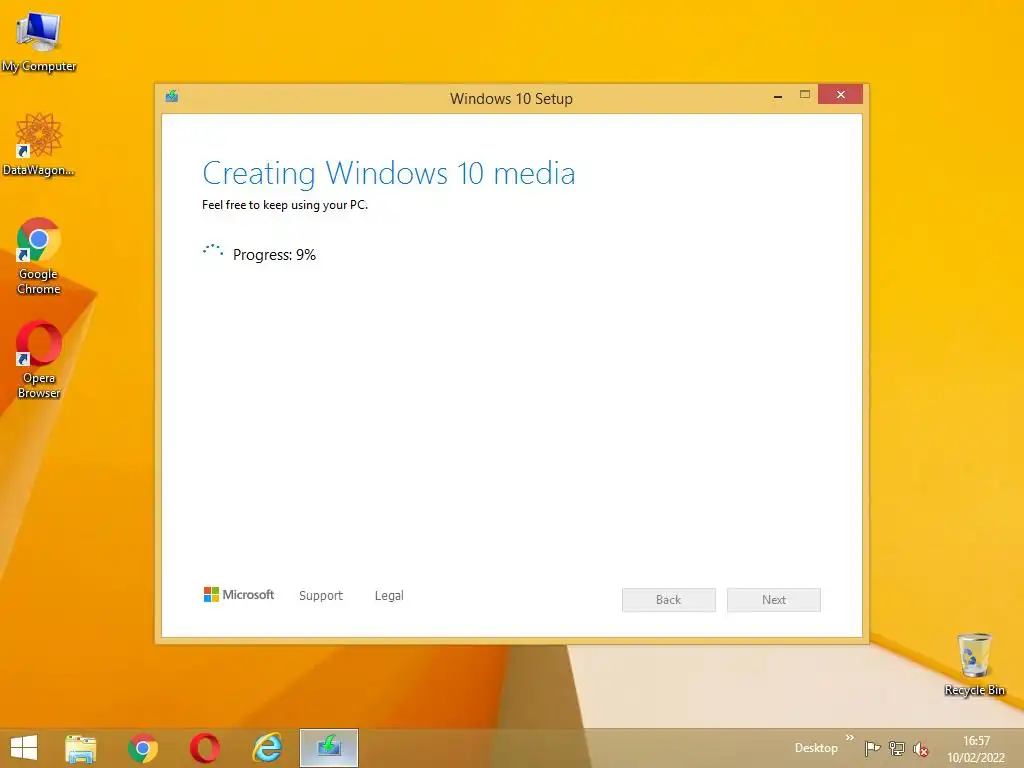Launch Internet Explorer from the taskbar
The width and height of the screenshot is (1024, 768).
pos(267,748)
